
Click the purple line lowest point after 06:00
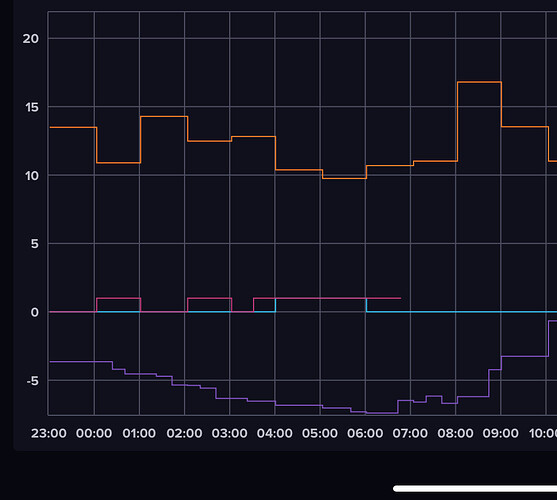382,413
